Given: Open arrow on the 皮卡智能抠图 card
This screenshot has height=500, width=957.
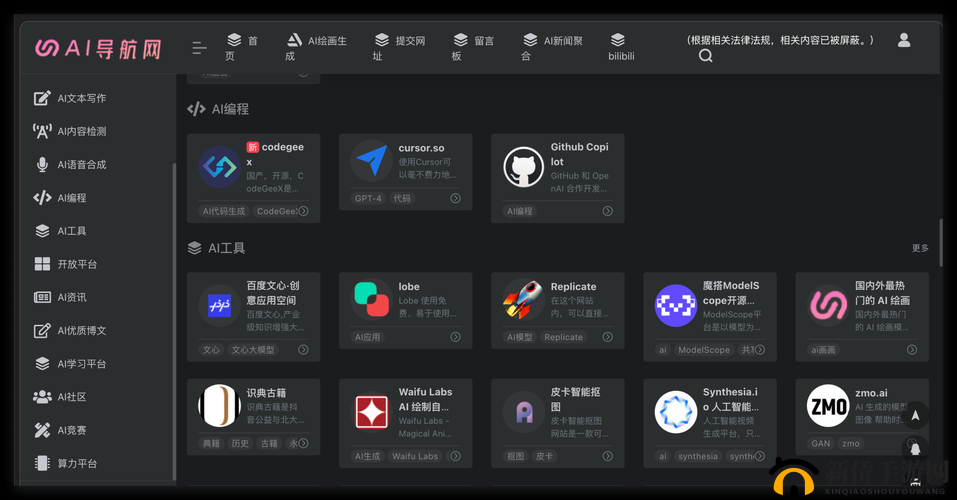Looking at the screenshot, I should coord(607,456).
